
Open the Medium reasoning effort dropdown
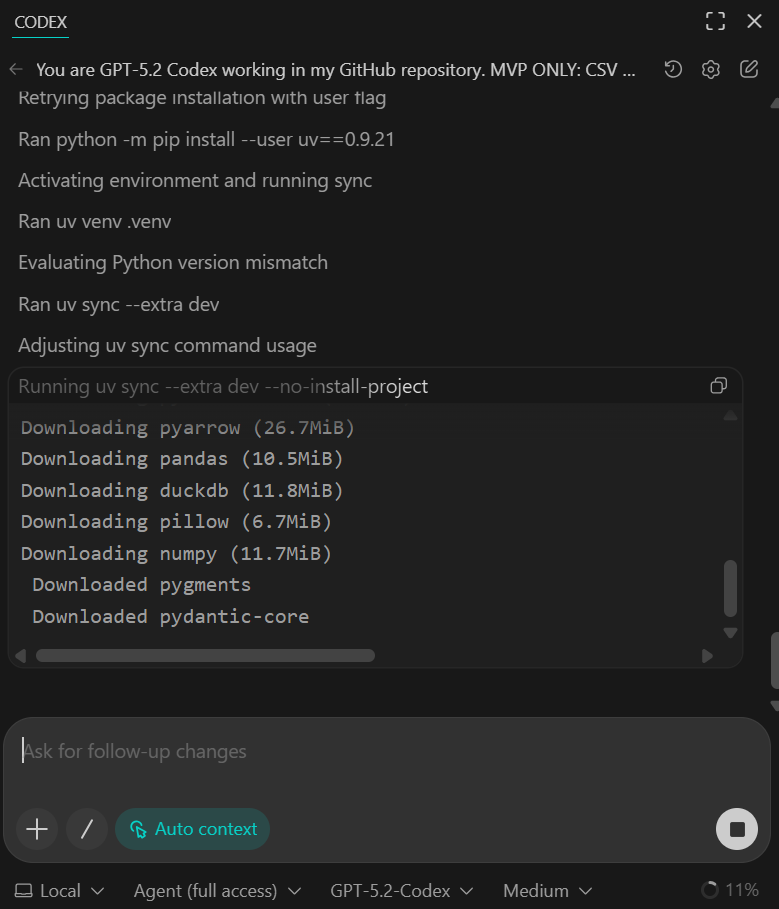pyautogui.click(x=546, y=890)
